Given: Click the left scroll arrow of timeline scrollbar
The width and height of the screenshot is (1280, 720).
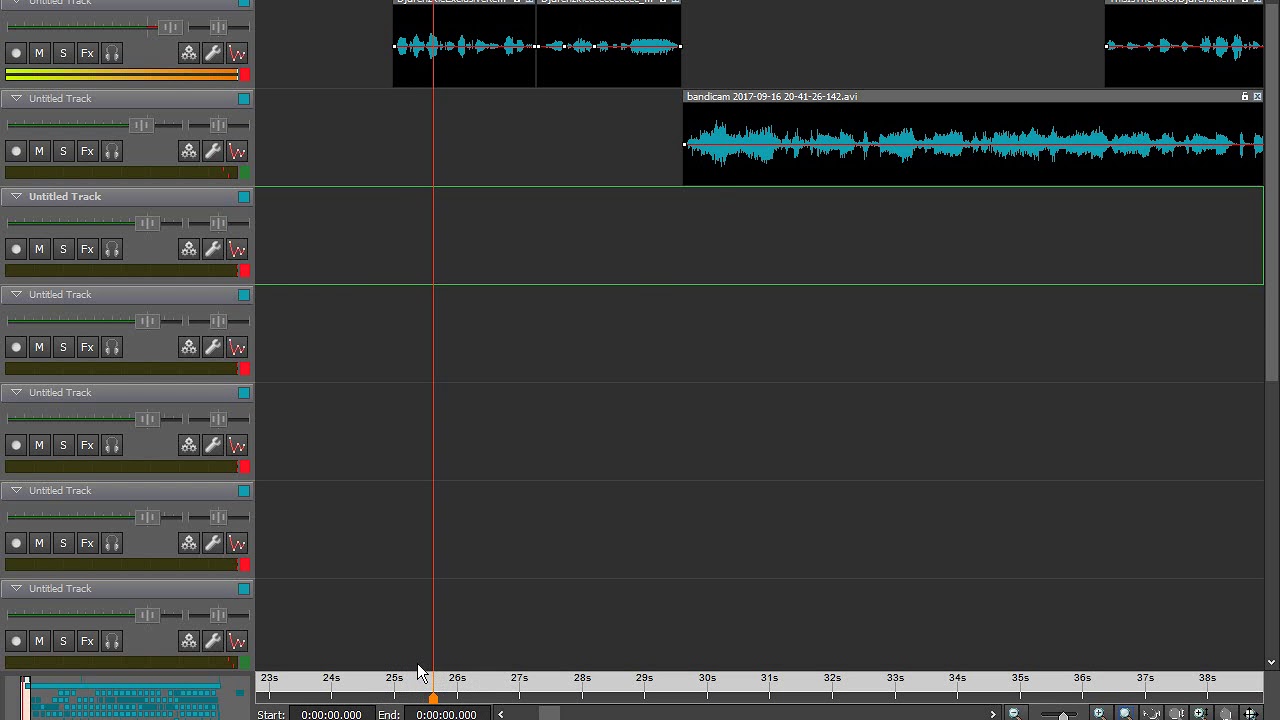Looking at the screenshot, I should tap(500, 714).
